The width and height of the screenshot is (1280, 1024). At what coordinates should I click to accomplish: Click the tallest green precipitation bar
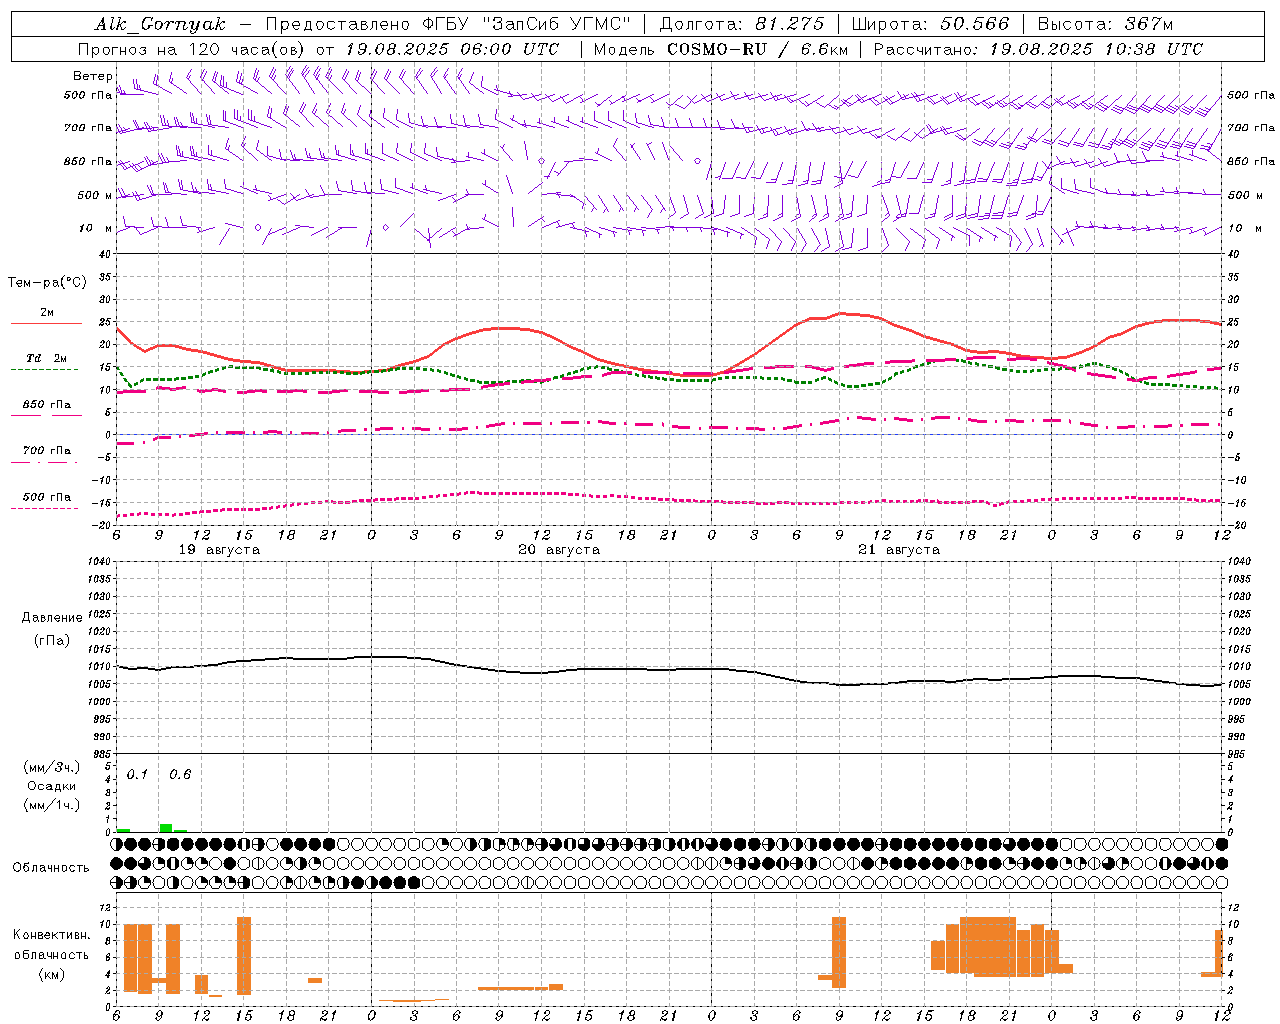(166, 828)
